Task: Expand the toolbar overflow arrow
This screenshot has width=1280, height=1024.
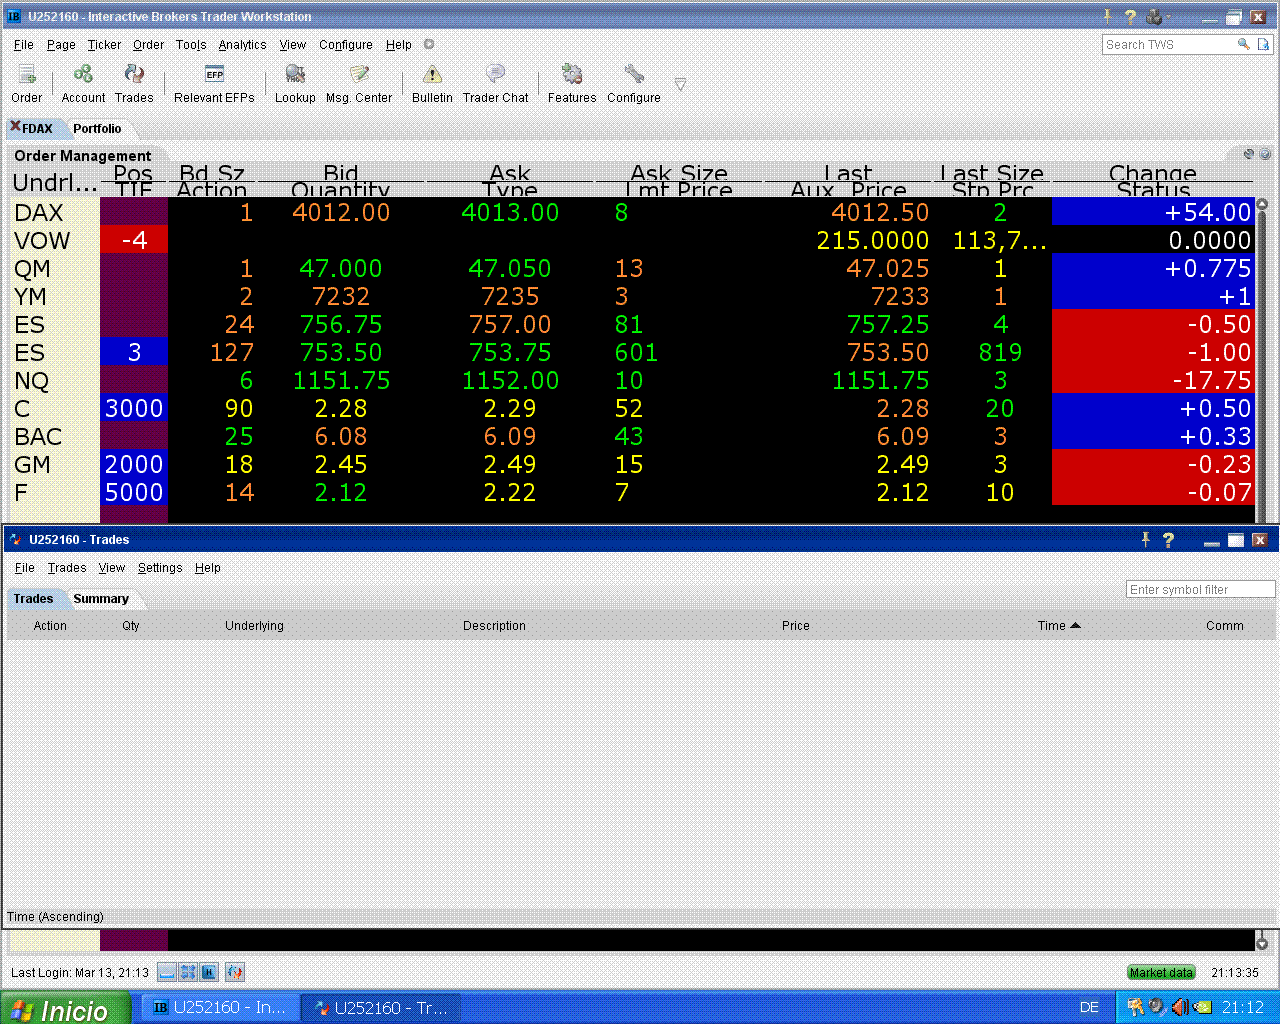Action: [x=680, y=85]
